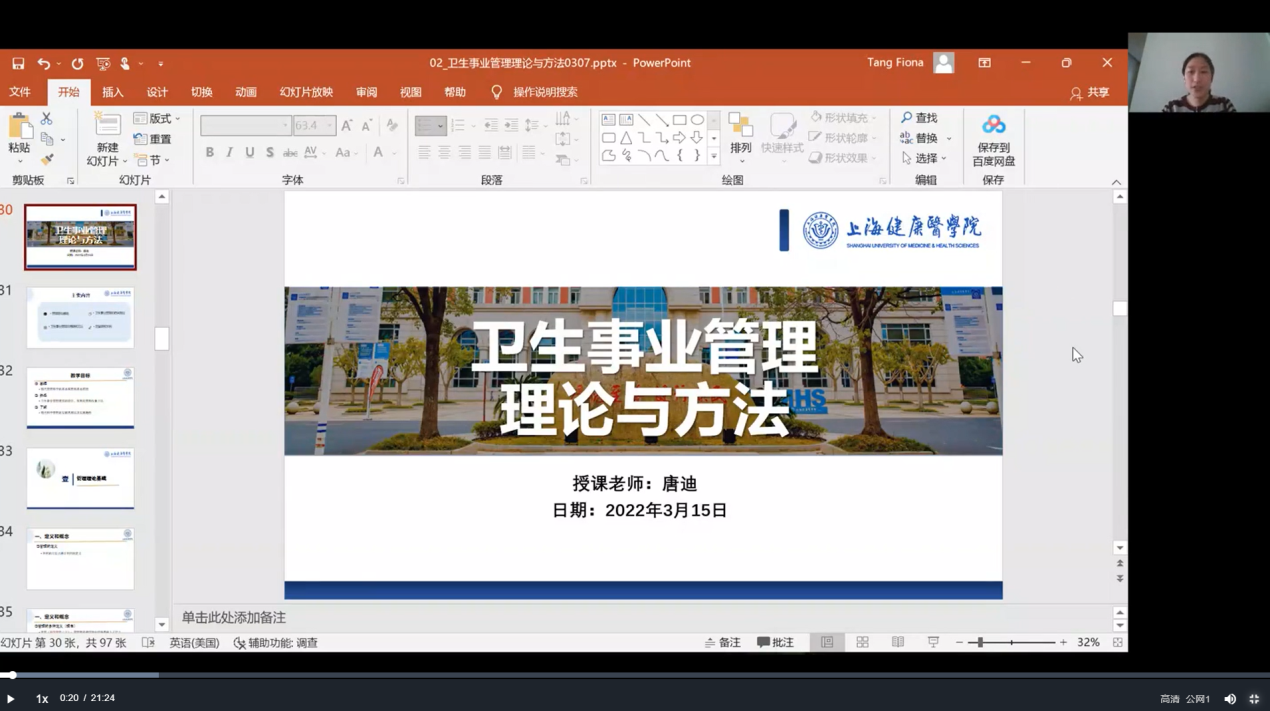Click the Paste clipboard icon
This screenshot has width=1270, height=711.
click(x=19, y=127)
